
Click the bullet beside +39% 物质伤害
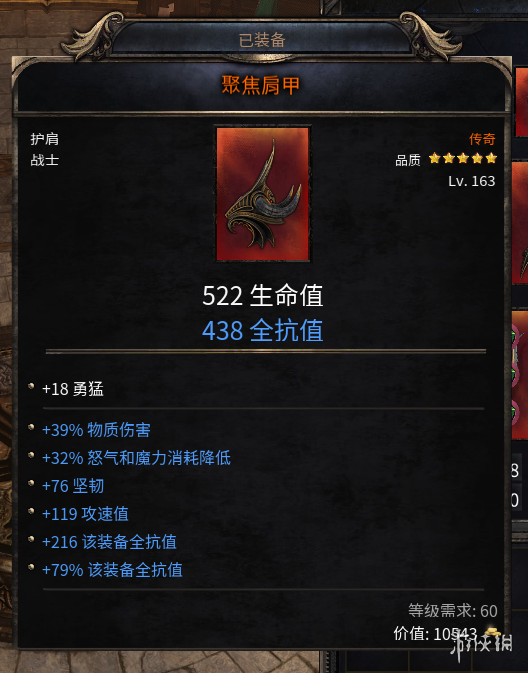click(31, 427)
